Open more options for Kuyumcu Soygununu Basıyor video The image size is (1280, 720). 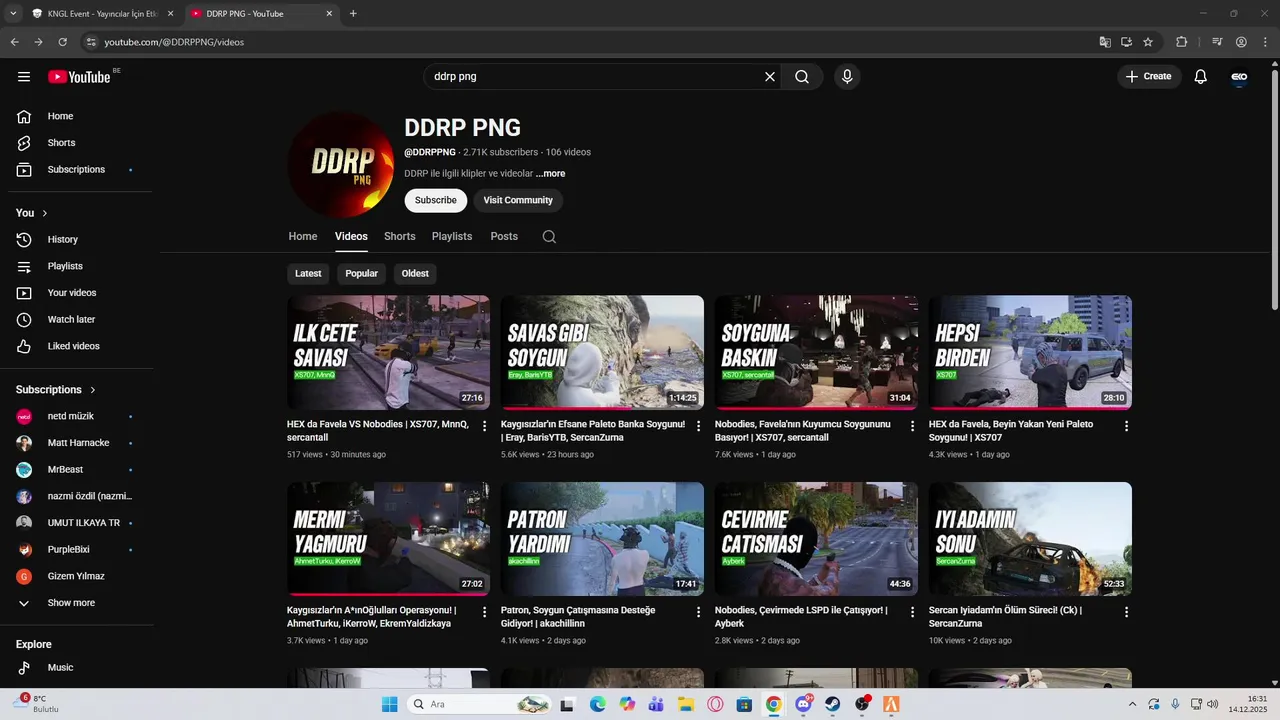(x=912, y=426)
